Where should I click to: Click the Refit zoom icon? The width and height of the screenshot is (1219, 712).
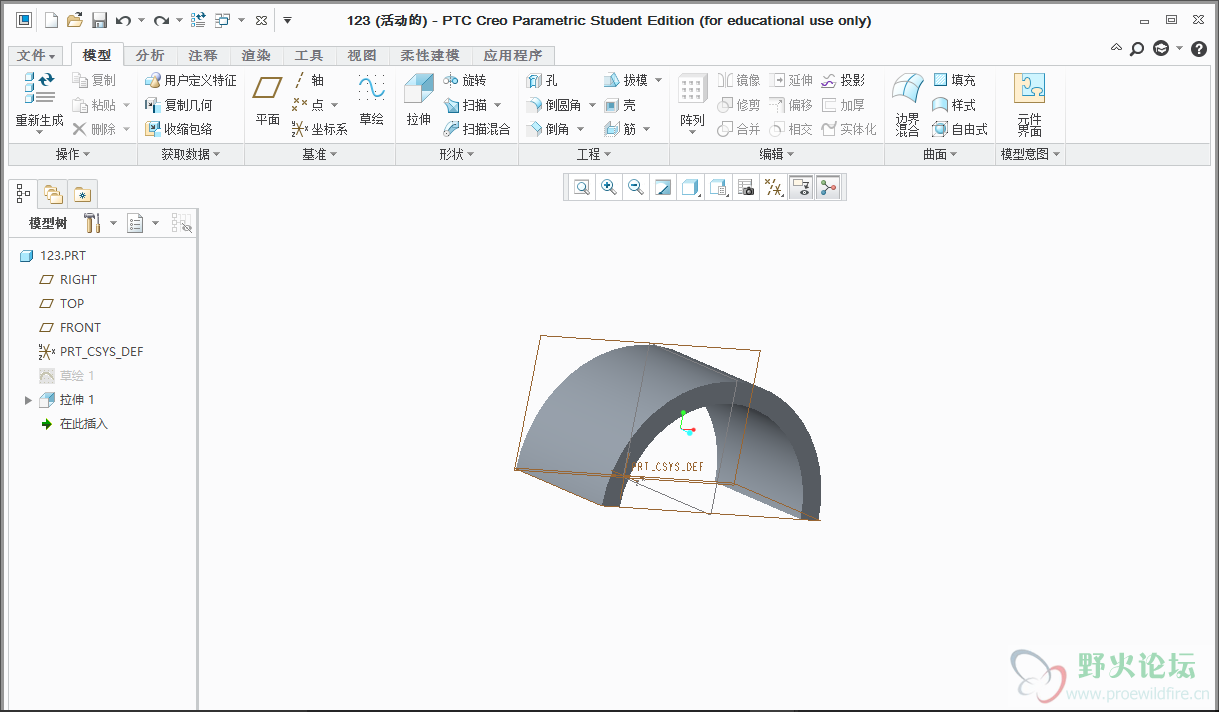coord(582,187)
